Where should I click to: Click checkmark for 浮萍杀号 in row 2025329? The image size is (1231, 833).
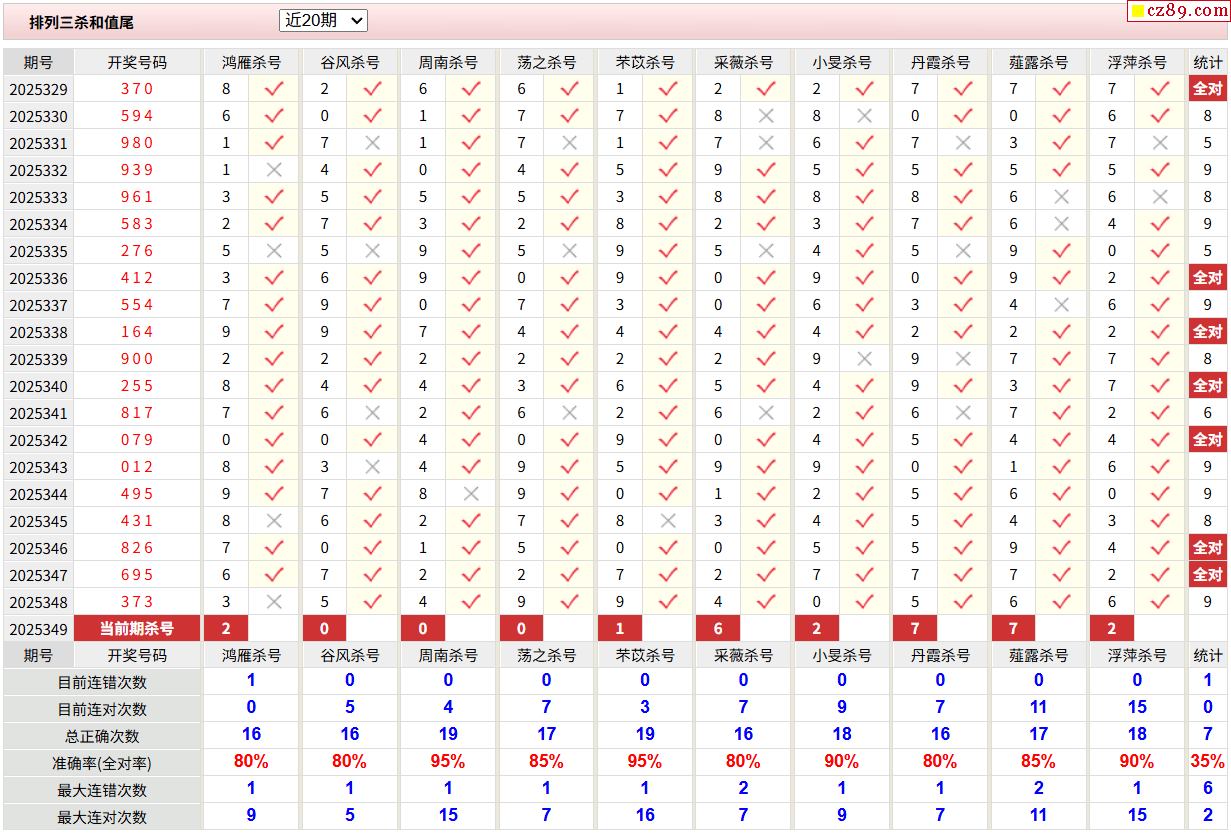pyautogui.click(x=1159, y=89)
